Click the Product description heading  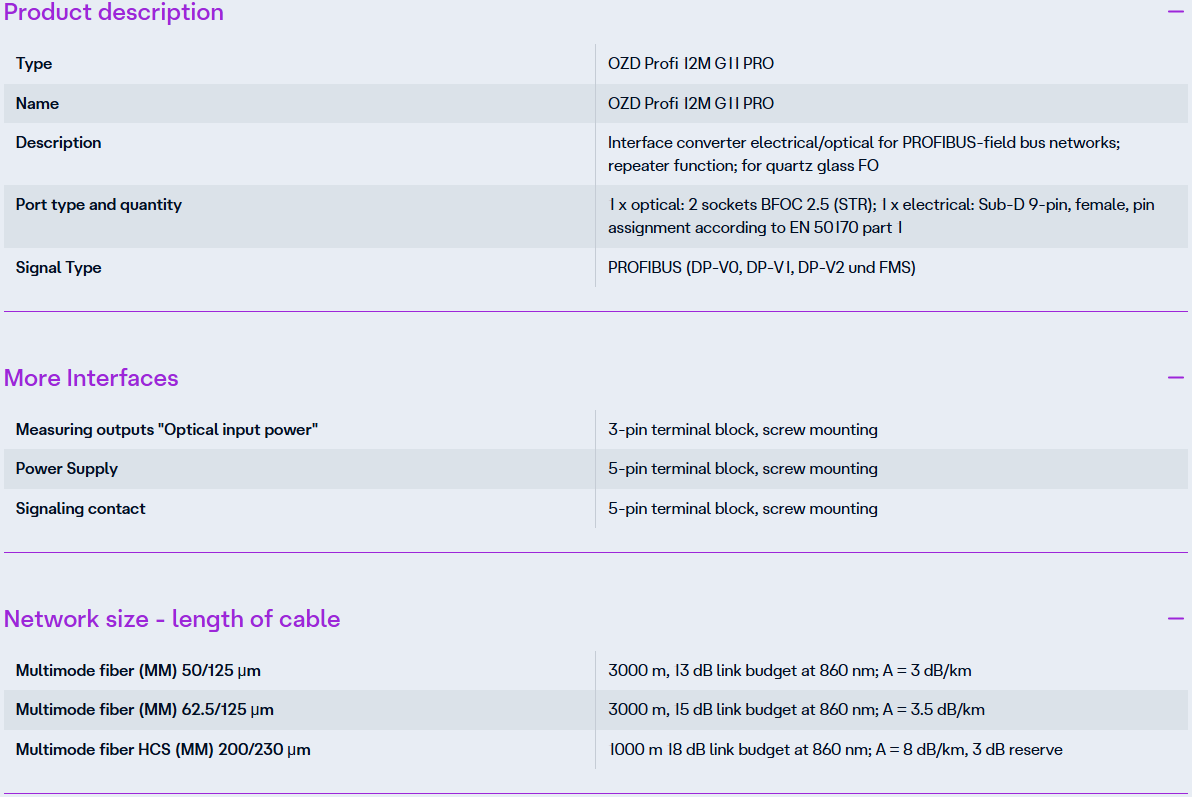click(x=114, y=12)
